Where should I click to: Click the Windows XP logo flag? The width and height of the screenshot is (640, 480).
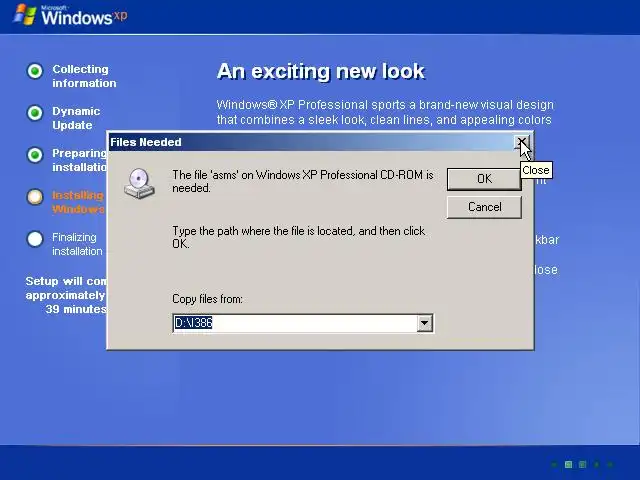pos(24,14)
